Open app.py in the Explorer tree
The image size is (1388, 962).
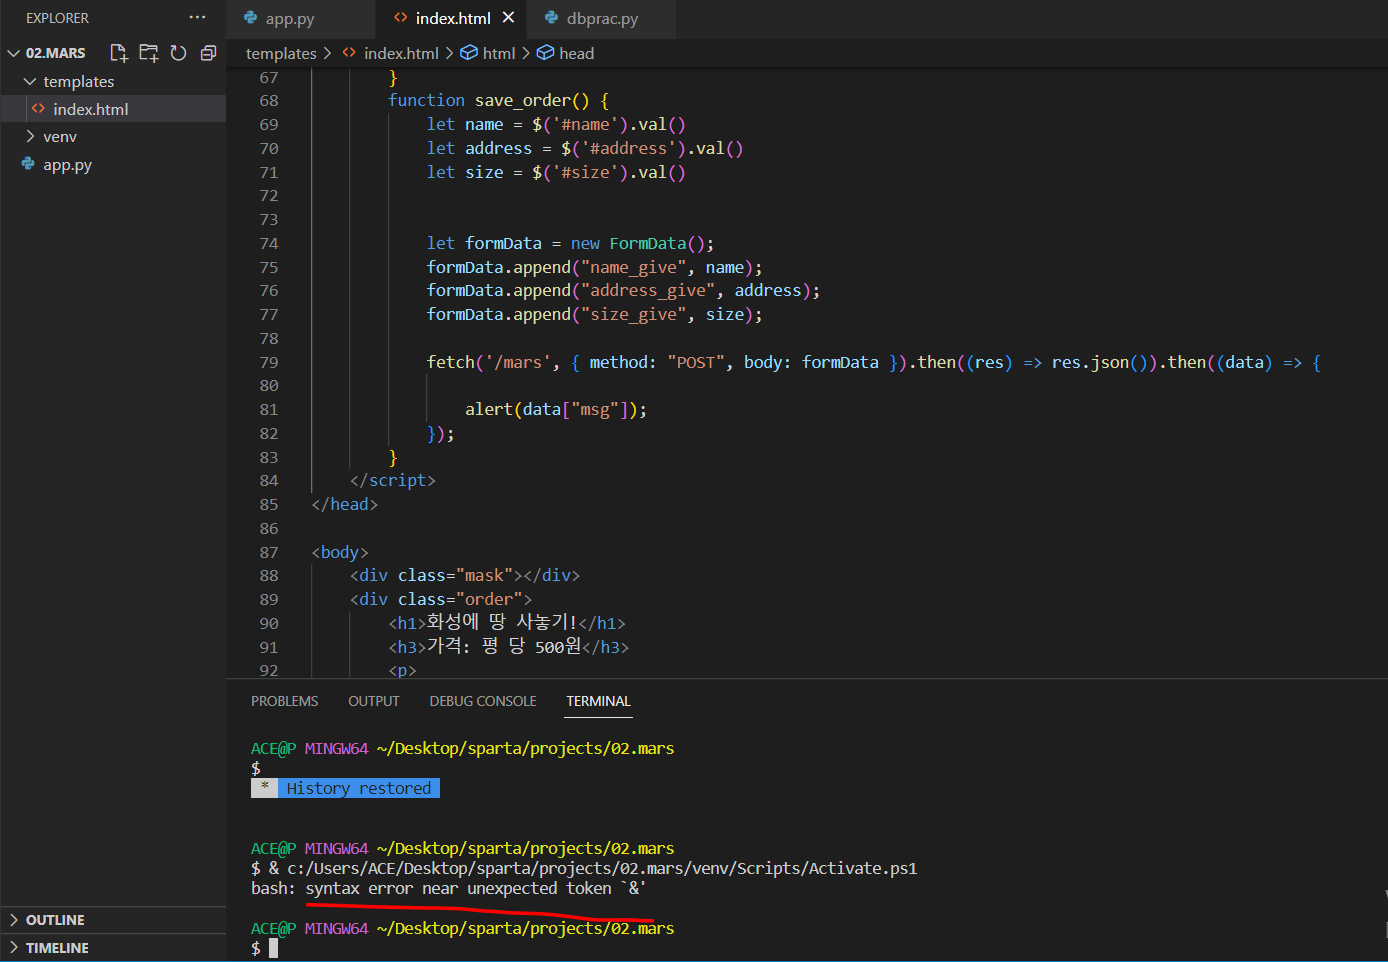tap(113, 165)
